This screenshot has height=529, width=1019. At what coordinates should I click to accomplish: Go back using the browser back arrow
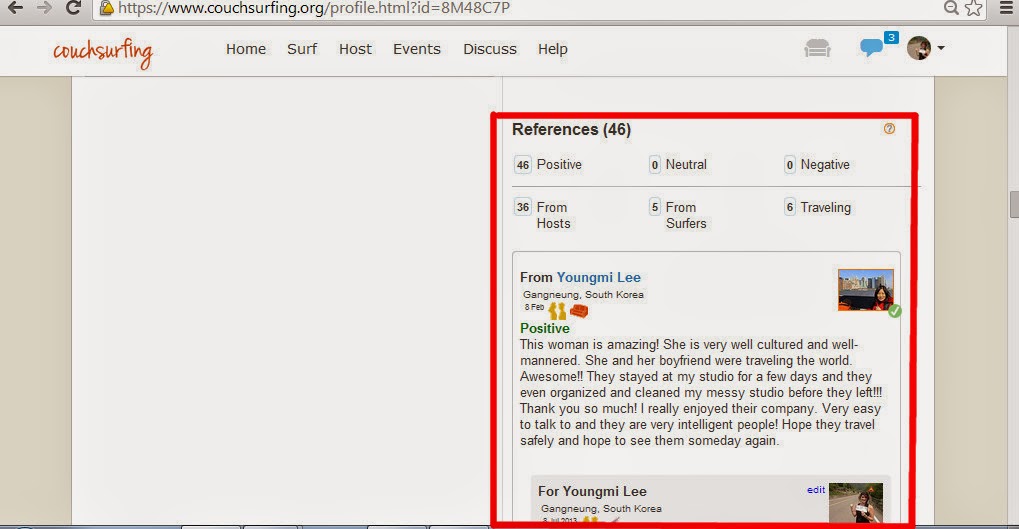[x=15, y=8]
